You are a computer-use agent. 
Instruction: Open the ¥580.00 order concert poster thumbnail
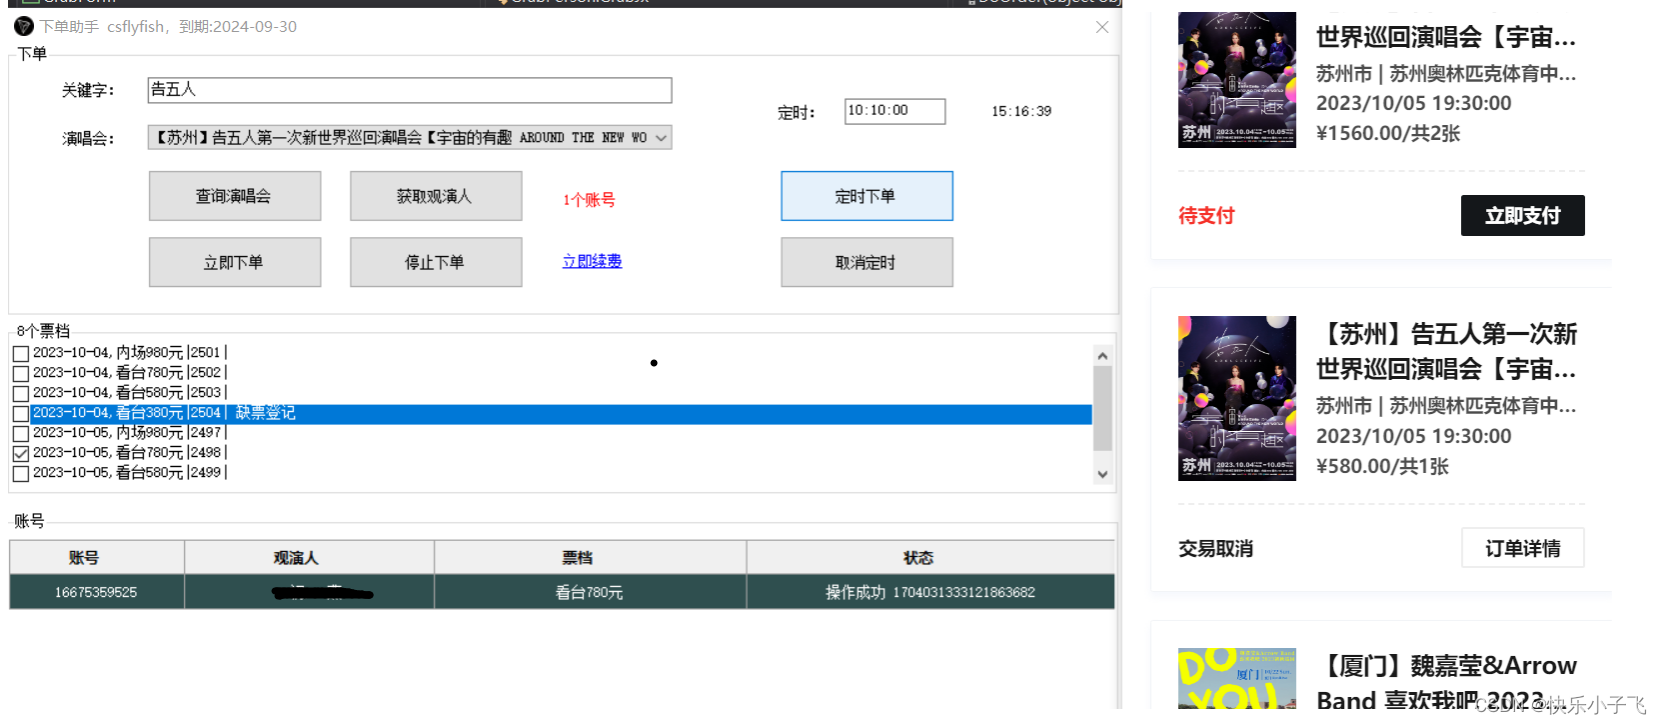1237,398
